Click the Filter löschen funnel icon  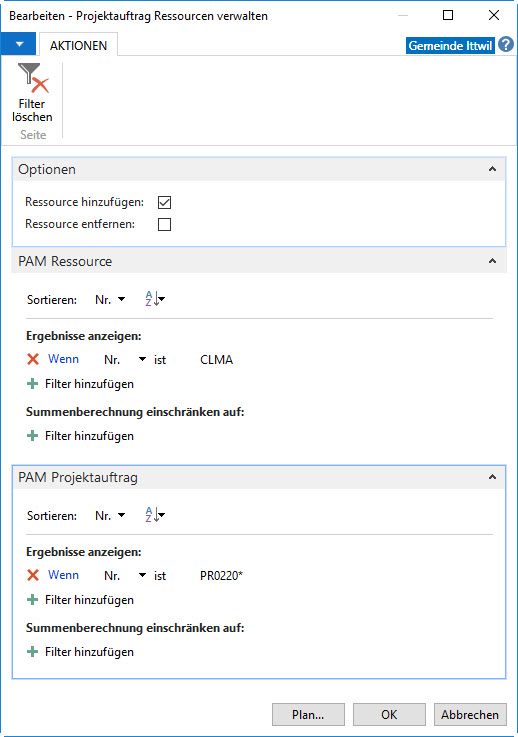click(x=33, y=78)
